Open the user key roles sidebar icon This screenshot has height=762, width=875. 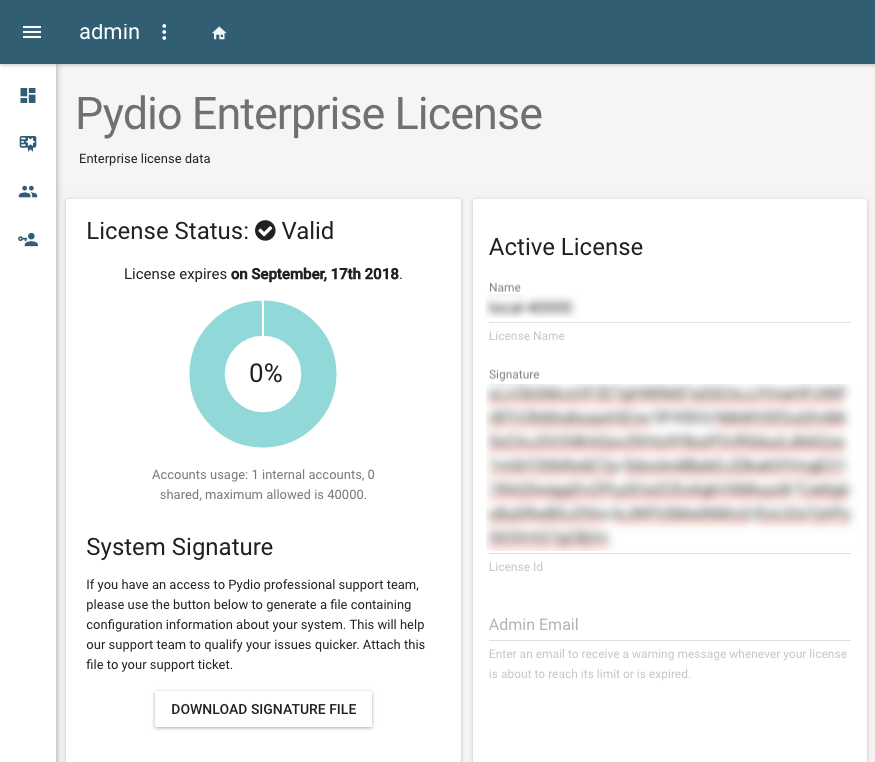click(28, 240)
